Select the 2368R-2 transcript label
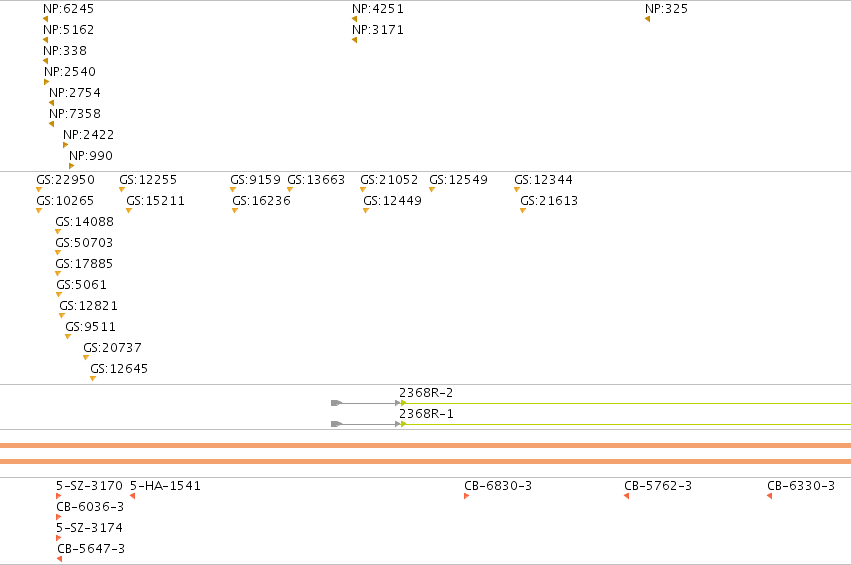This screenshot has height=565, width=851. coord(426,393)
